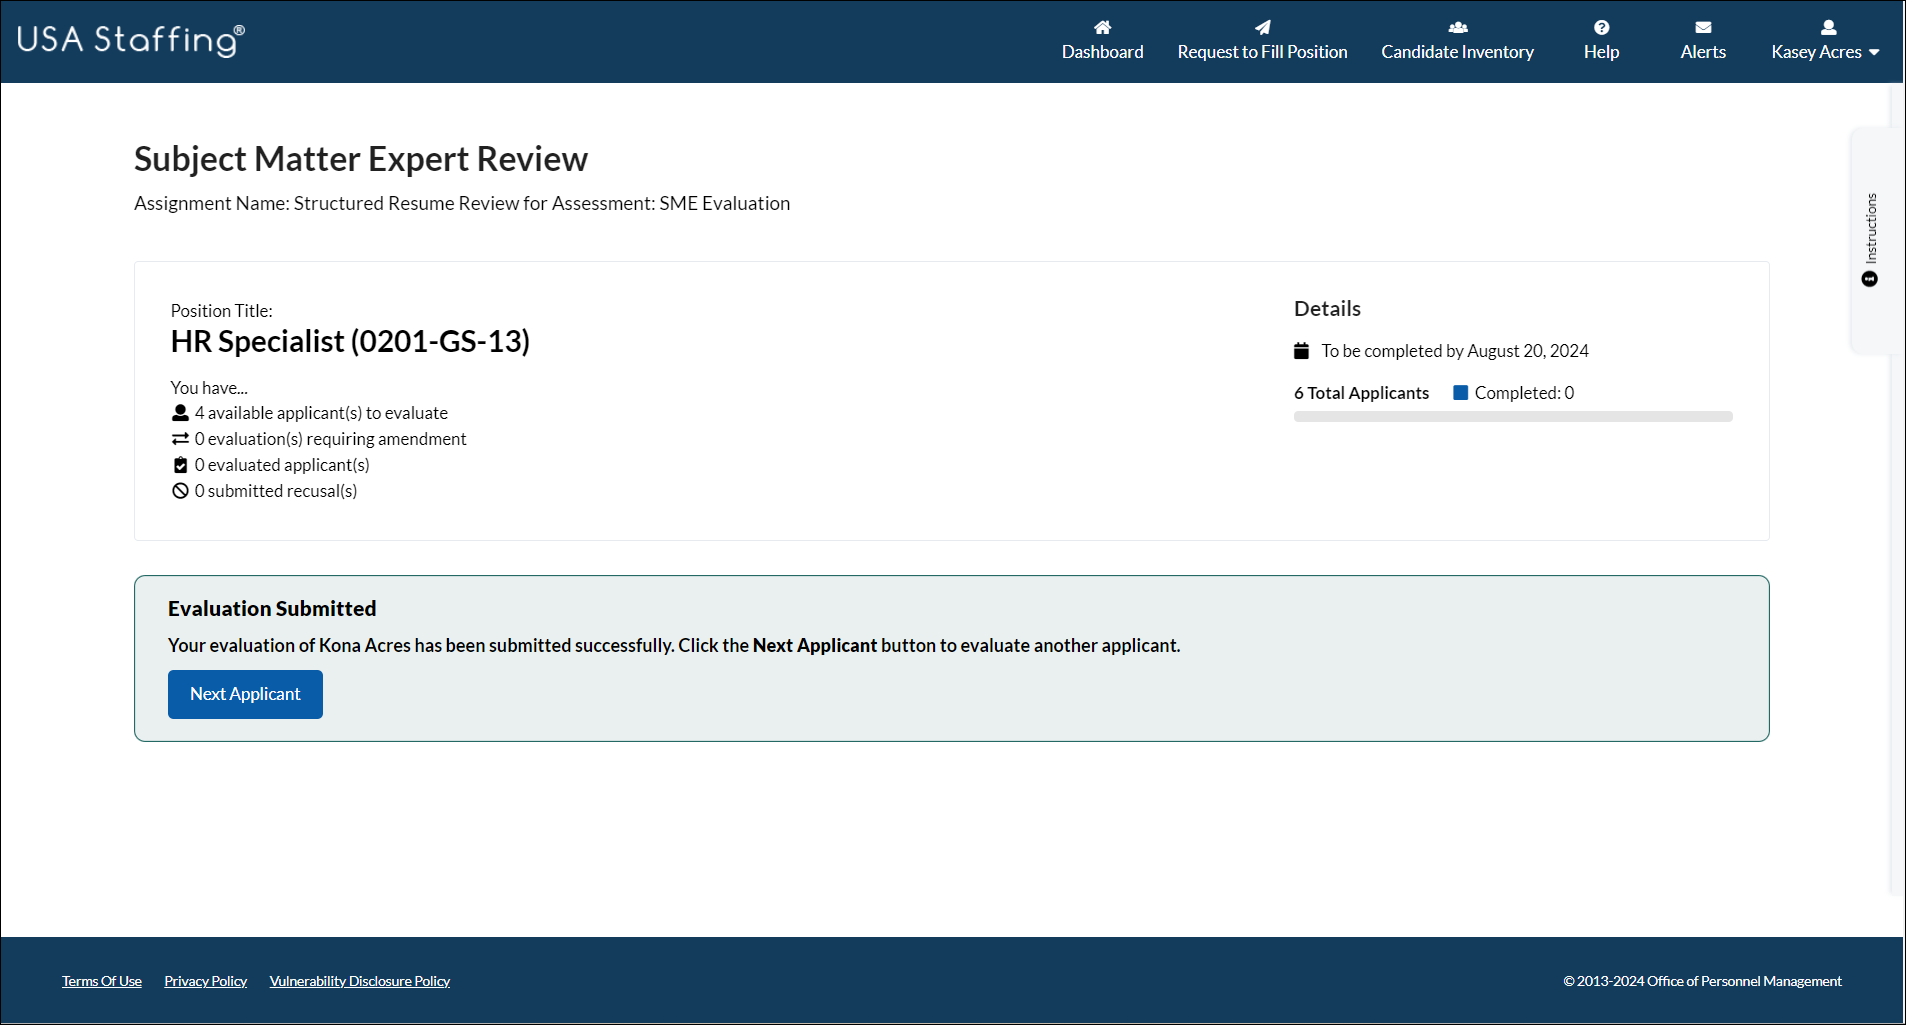Open Candidate Inventory via its people icon
Image resolution: width=1906 pixels, height=1025 pixels.
coord(1457,27)
